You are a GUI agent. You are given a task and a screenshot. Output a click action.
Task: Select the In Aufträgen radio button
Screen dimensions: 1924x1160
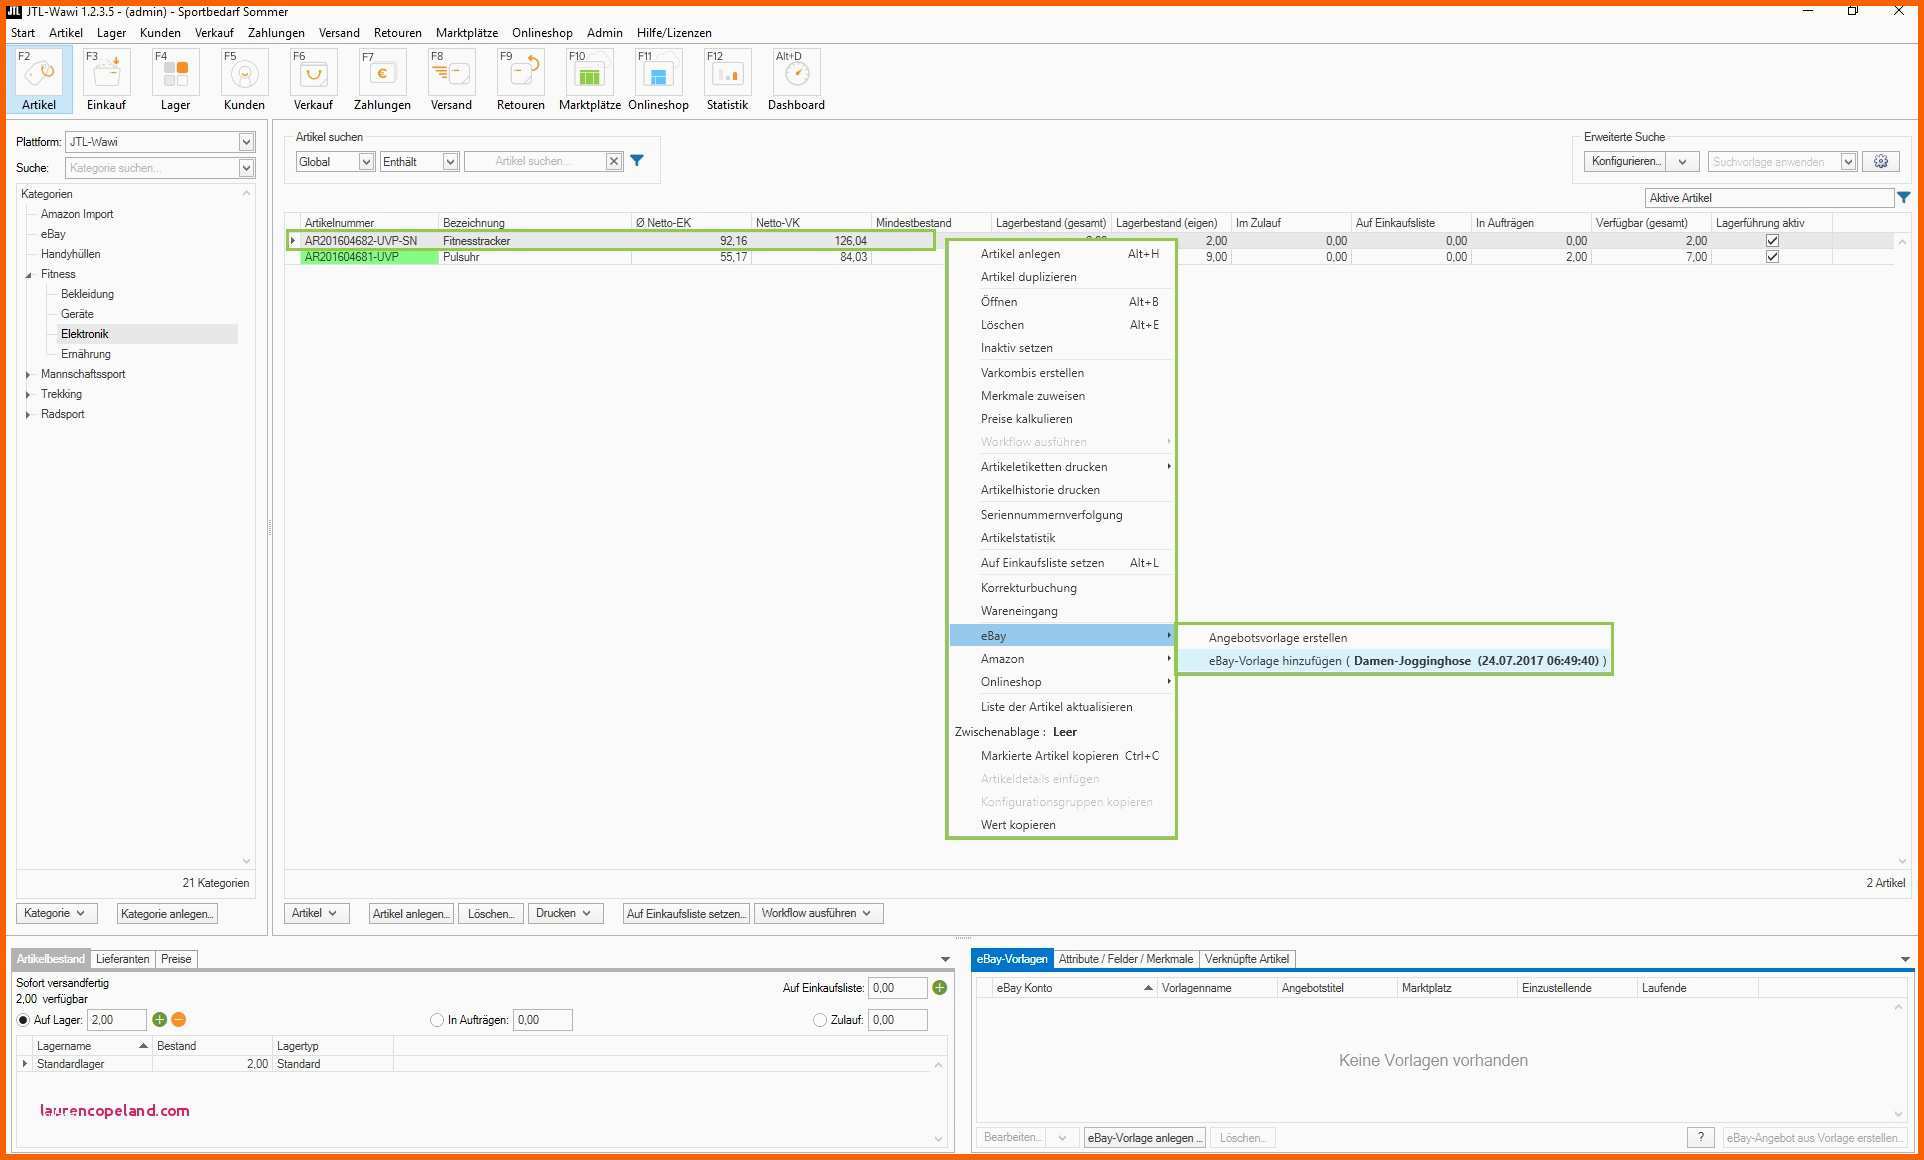point(437,1020)
